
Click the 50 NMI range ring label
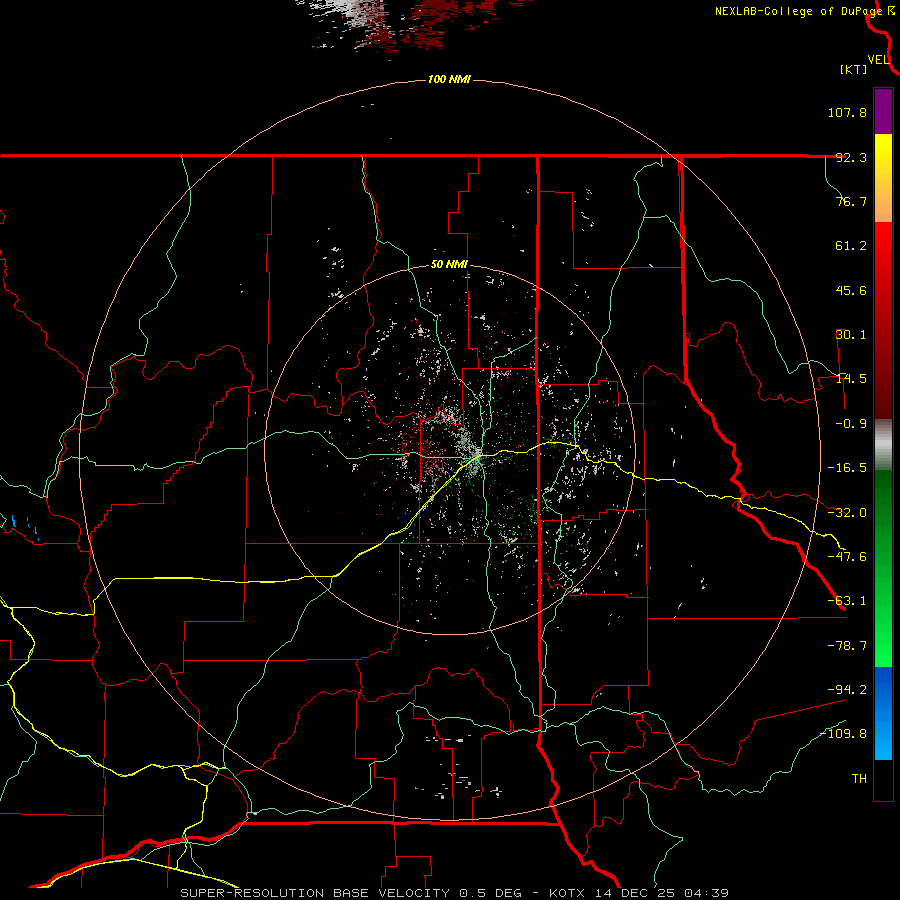[449, 265]
